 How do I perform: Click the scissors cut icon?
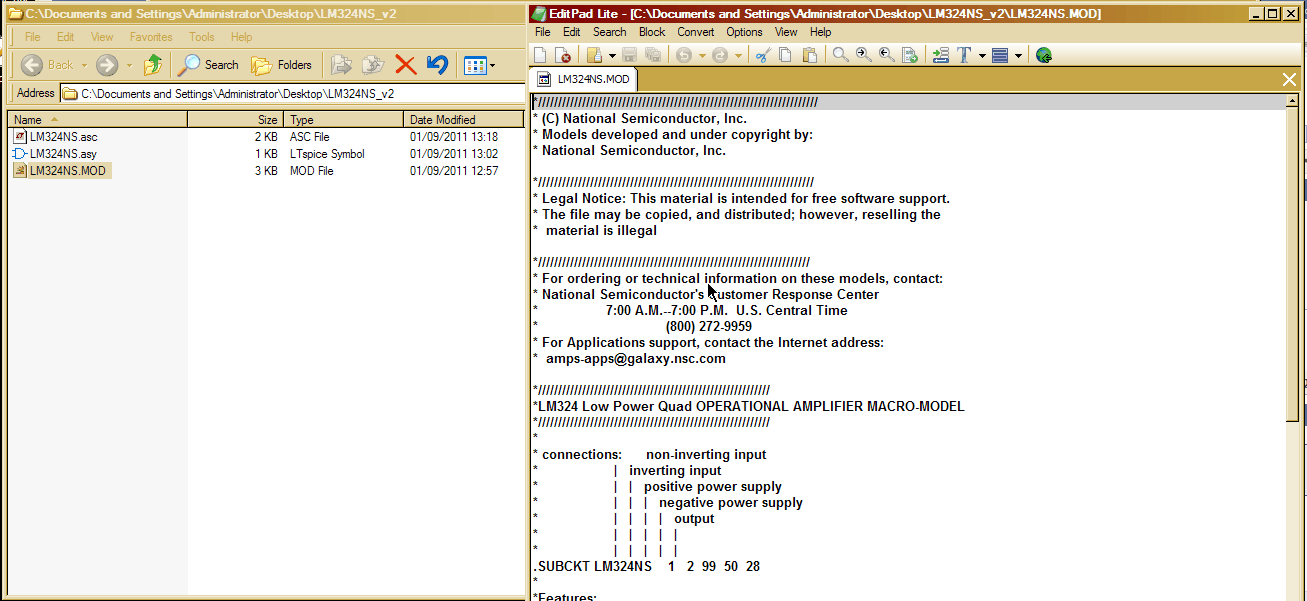pyautogui.click(x=762, y=55)
